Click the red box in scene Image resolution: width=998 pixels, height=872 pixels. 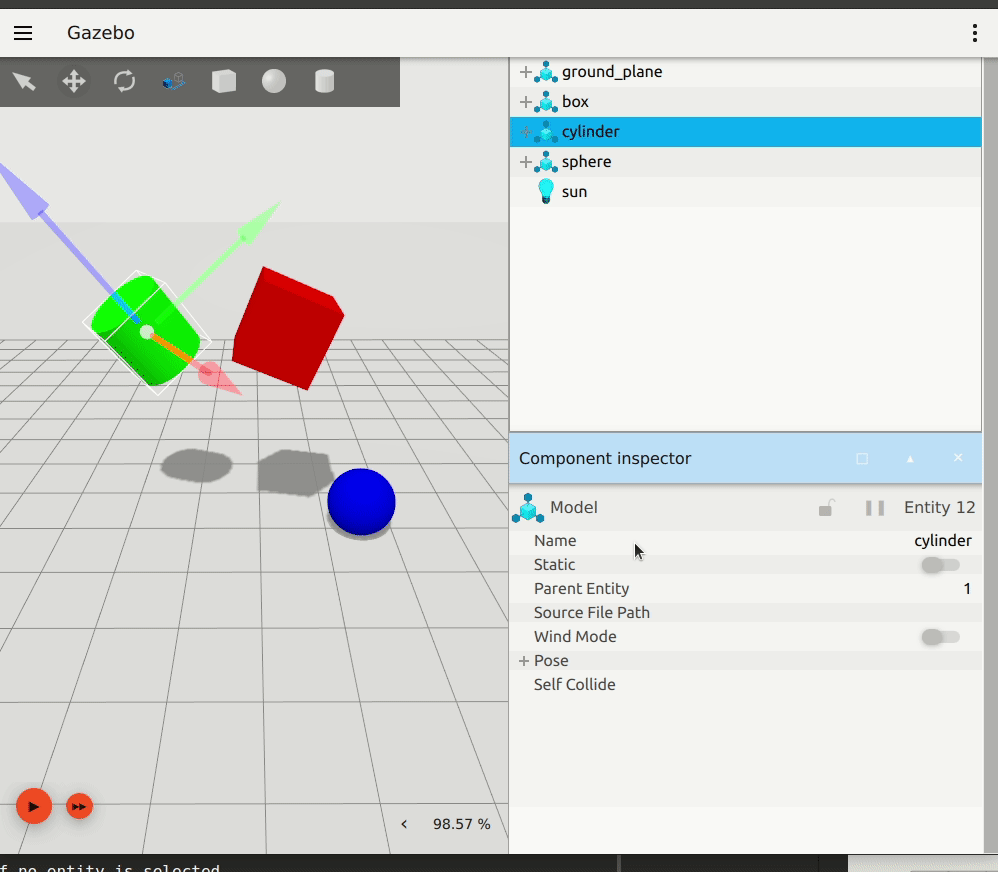[x=288, y=328]
